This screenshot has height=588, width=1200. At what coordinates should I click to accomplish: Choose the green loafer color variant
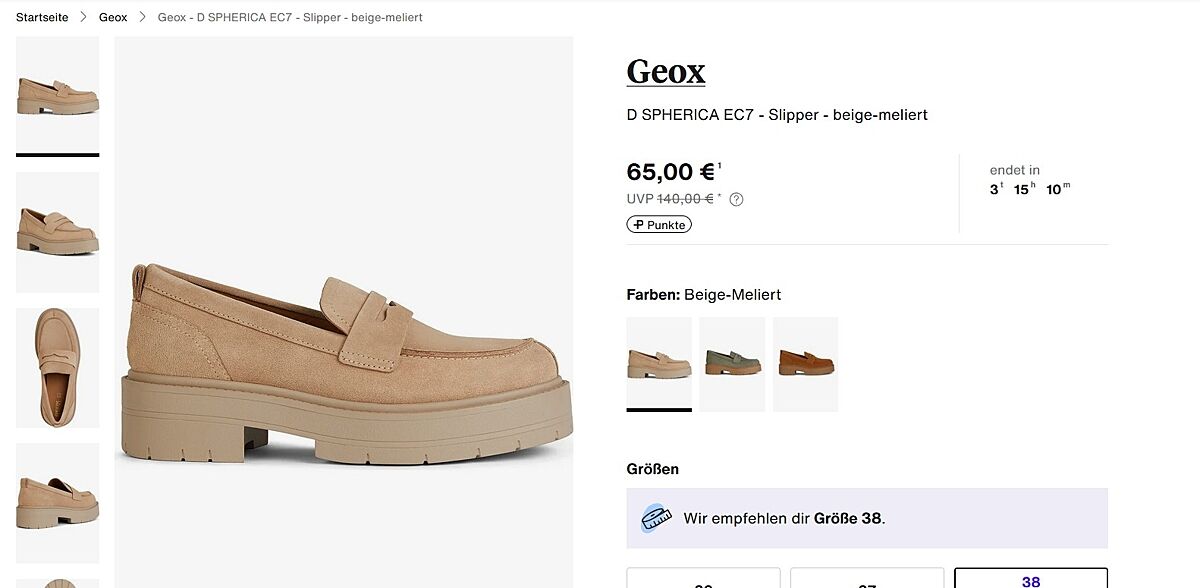click(732, 363)
